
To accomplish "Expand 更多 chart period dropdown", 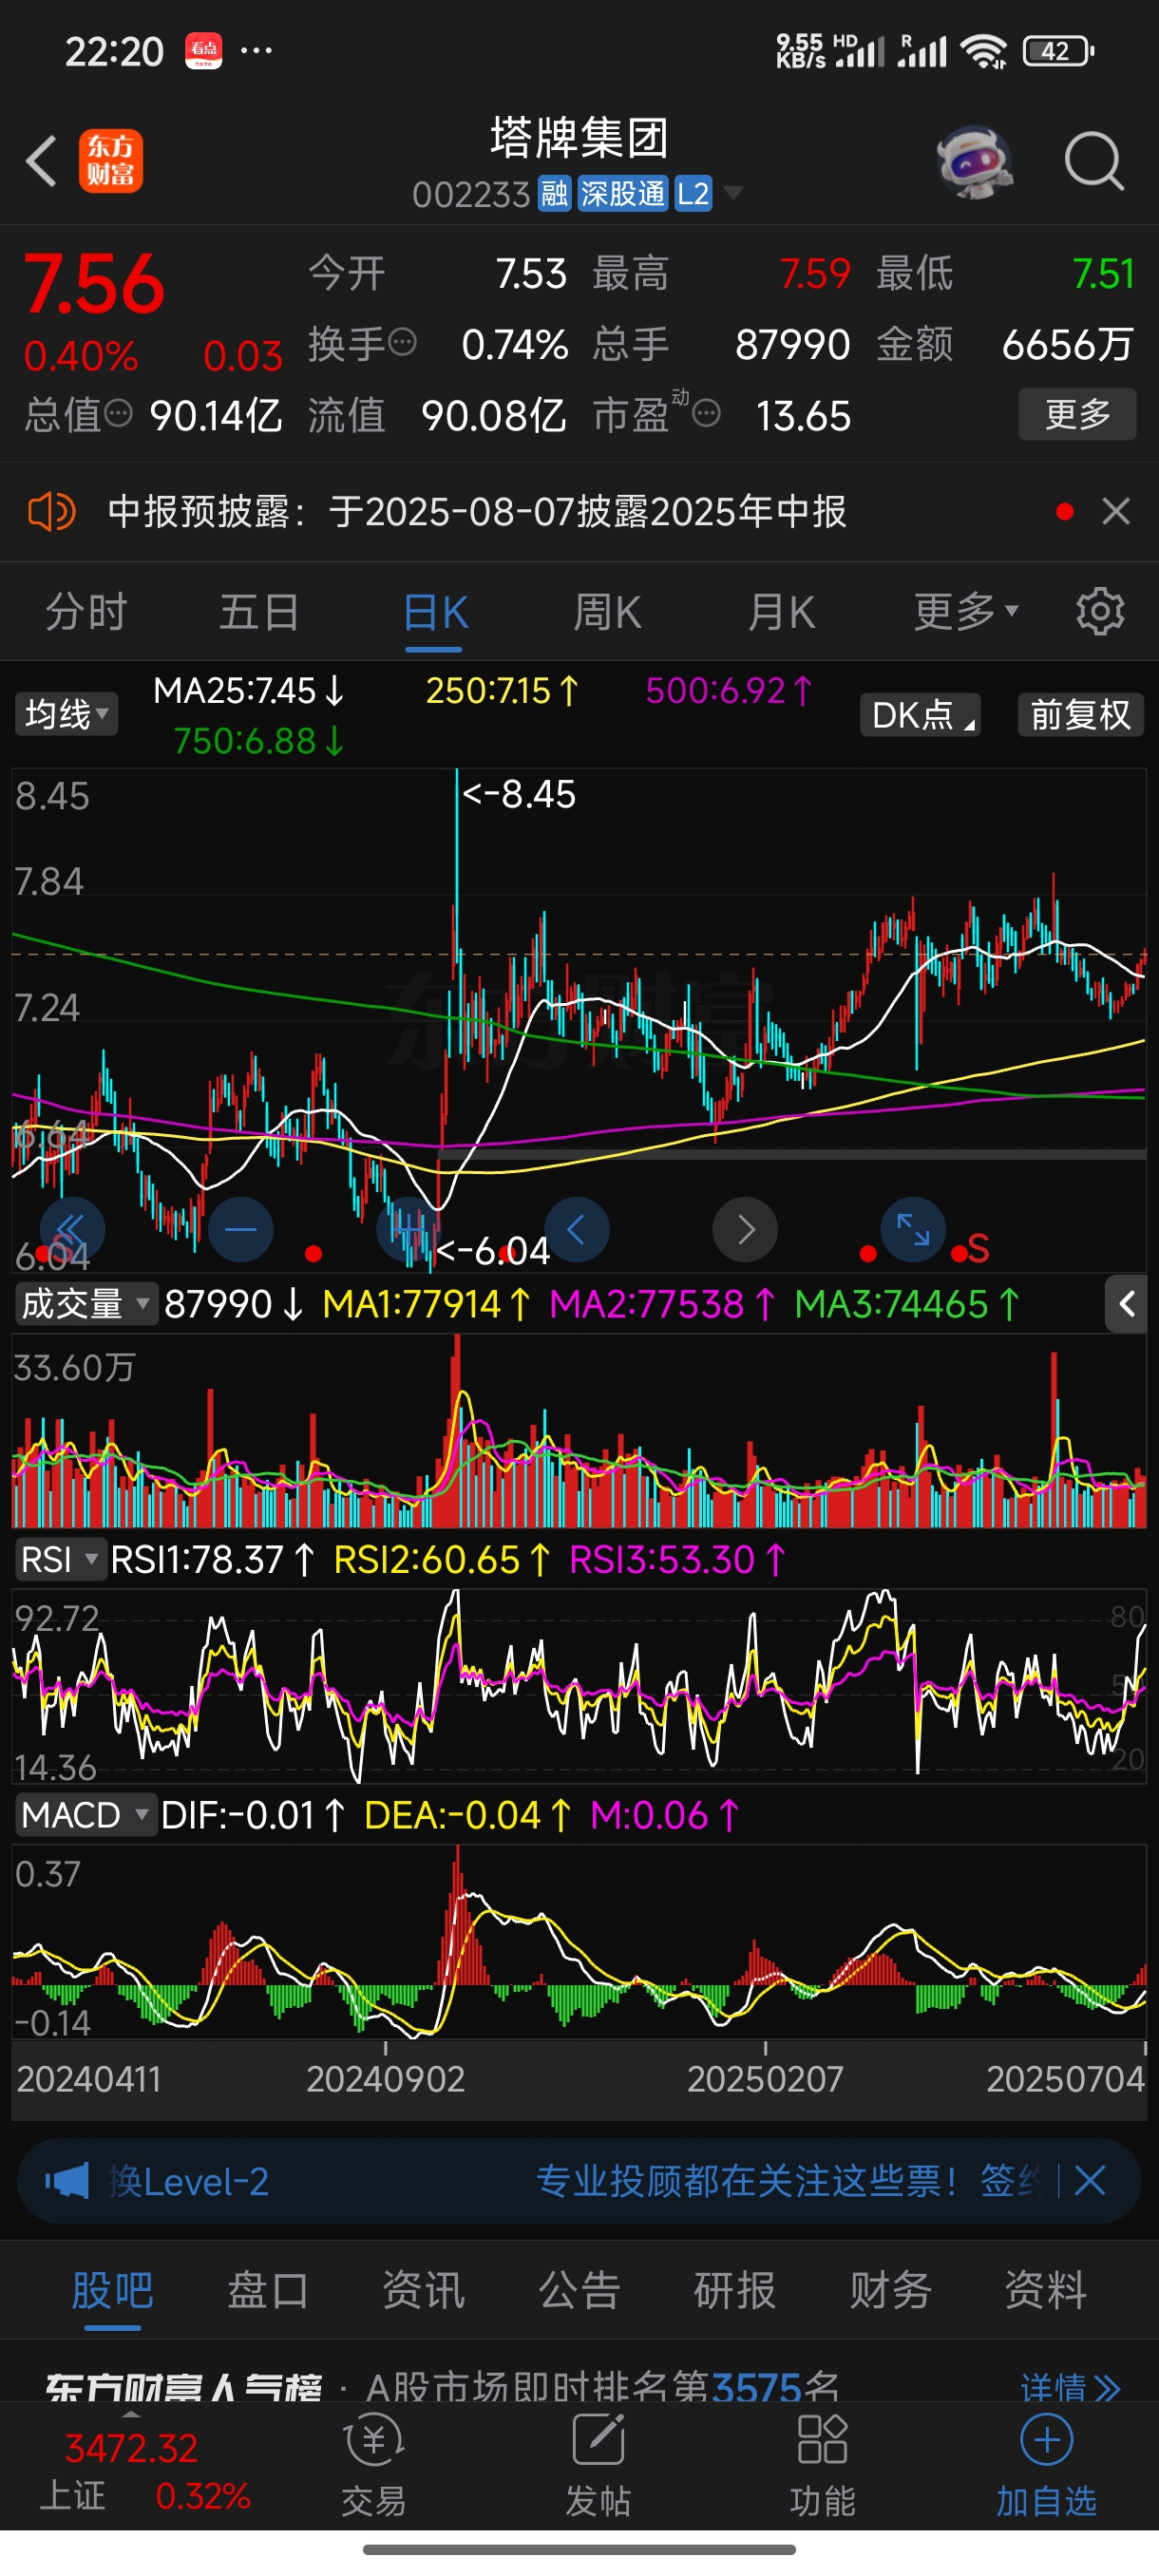I will click(x=965, y=611).
